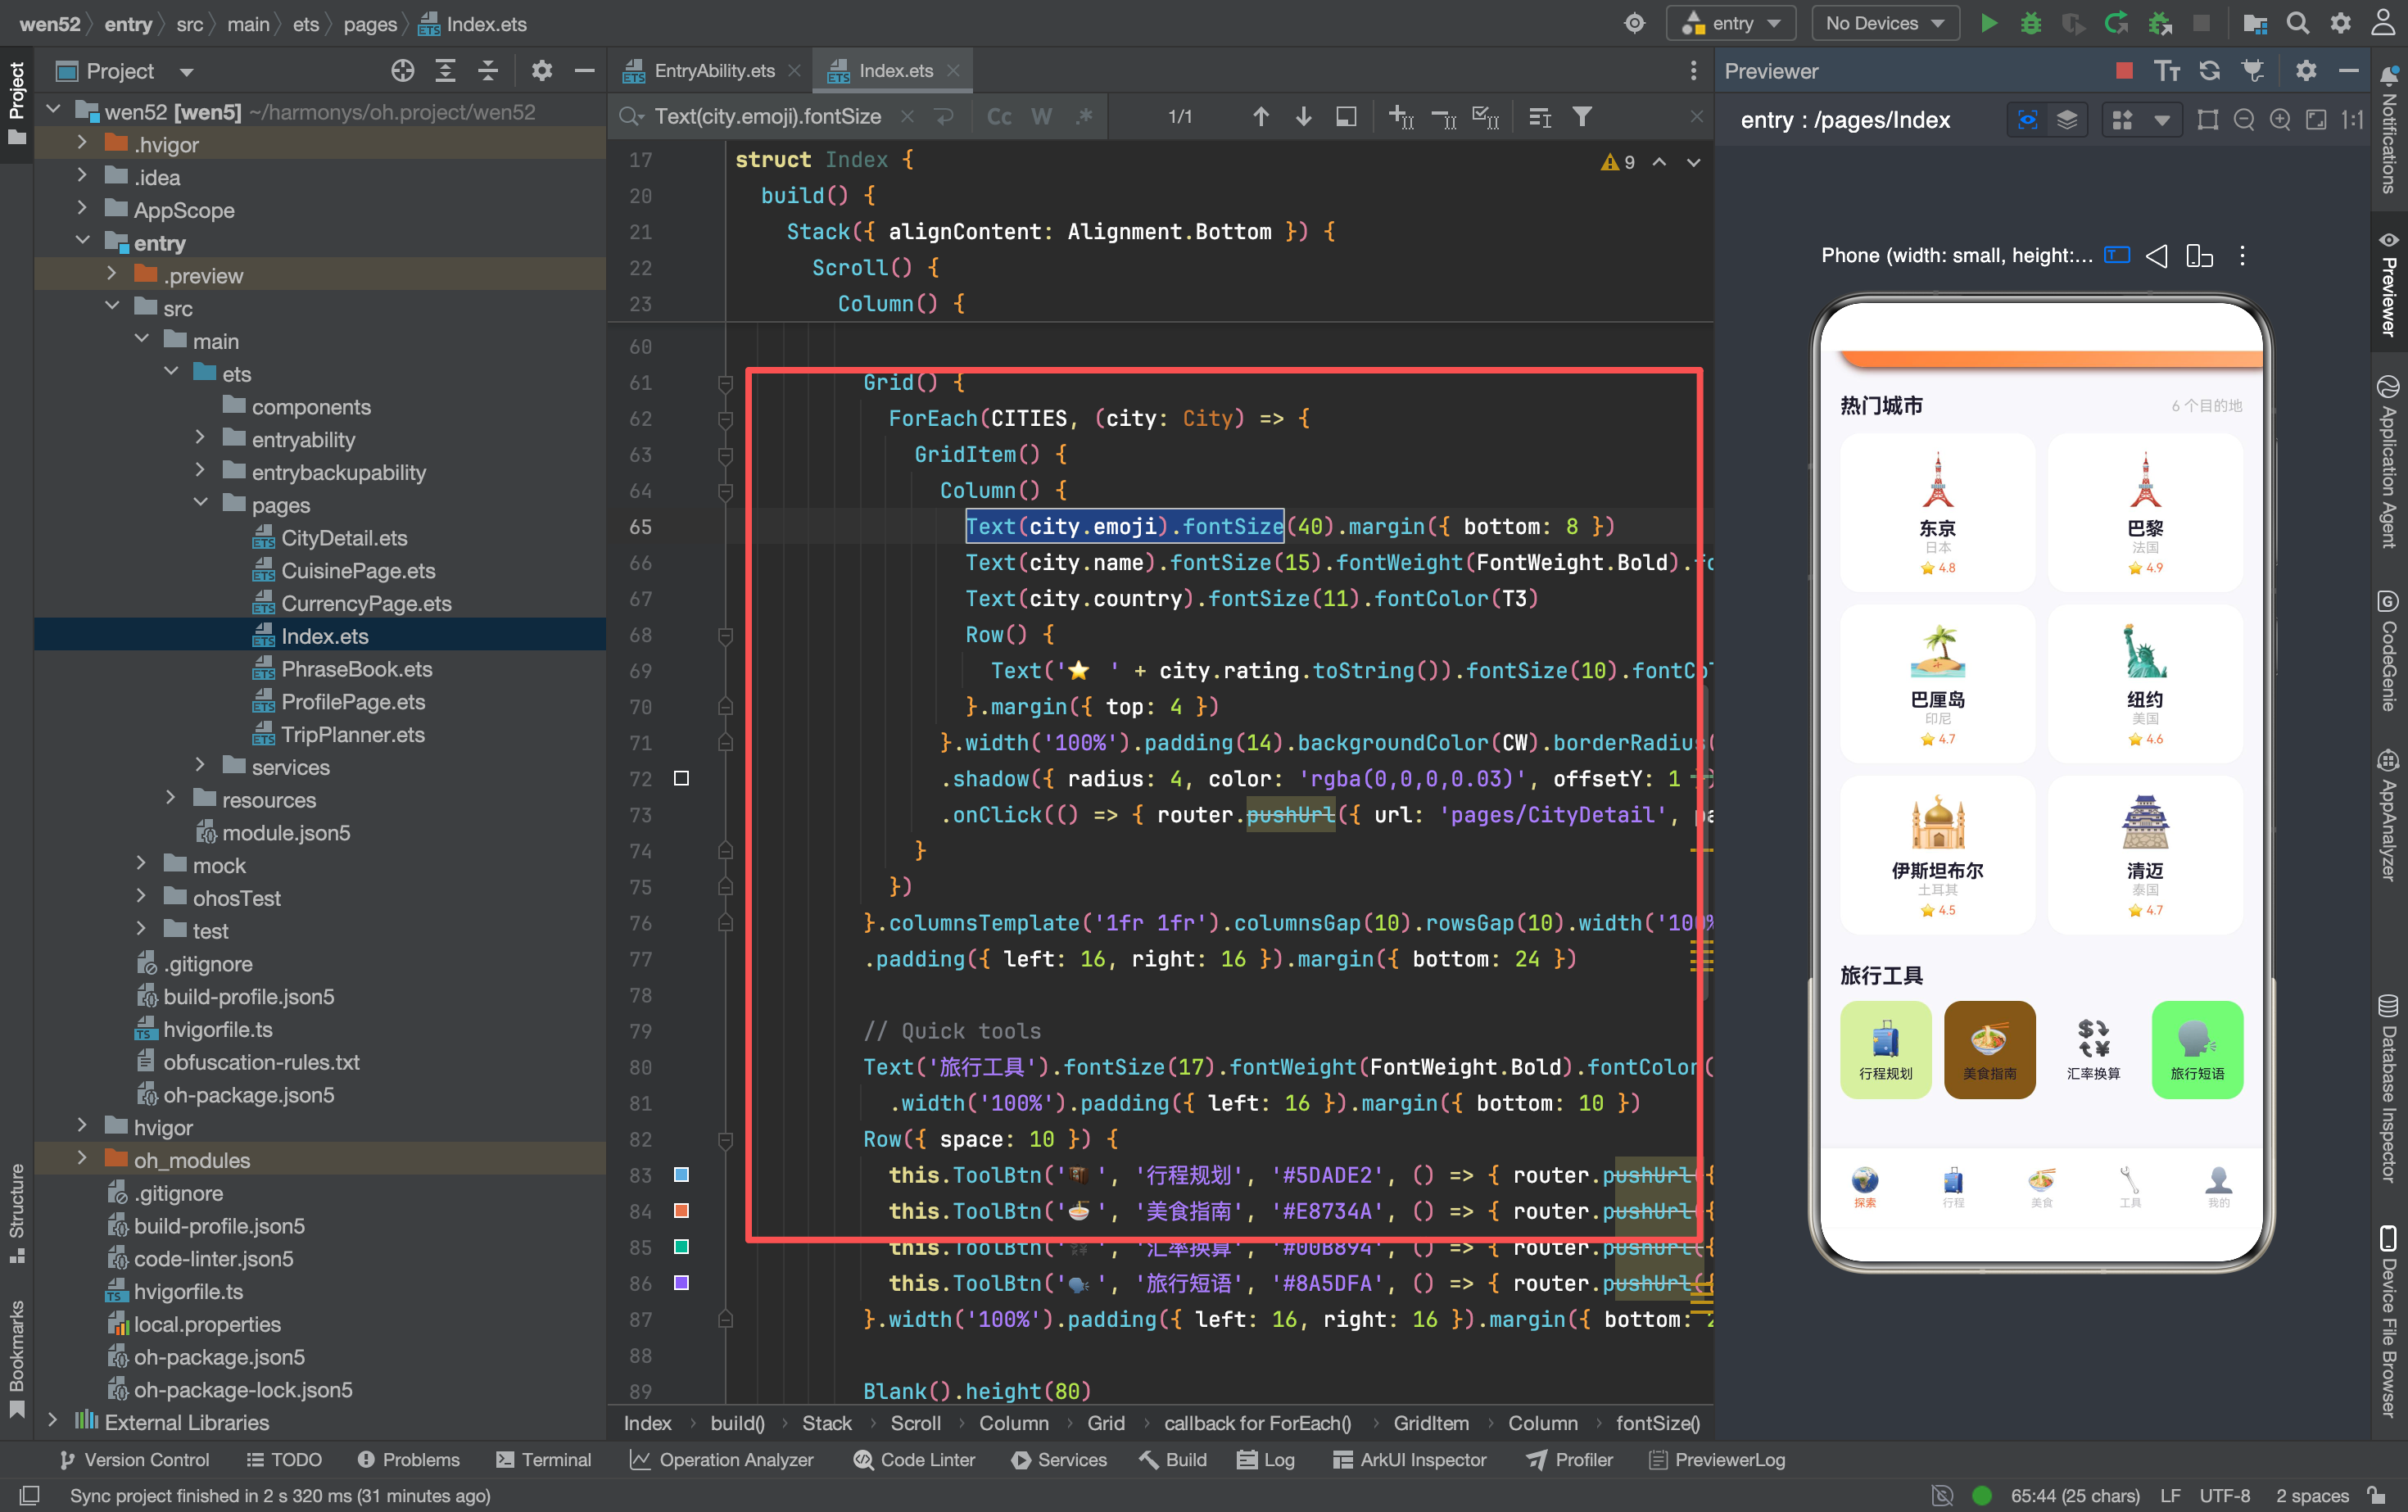Screen dimensions: 2408x1512
Task: Stop the Previewer with red square
Action: pyautogui.click(x=2124, y=70)
